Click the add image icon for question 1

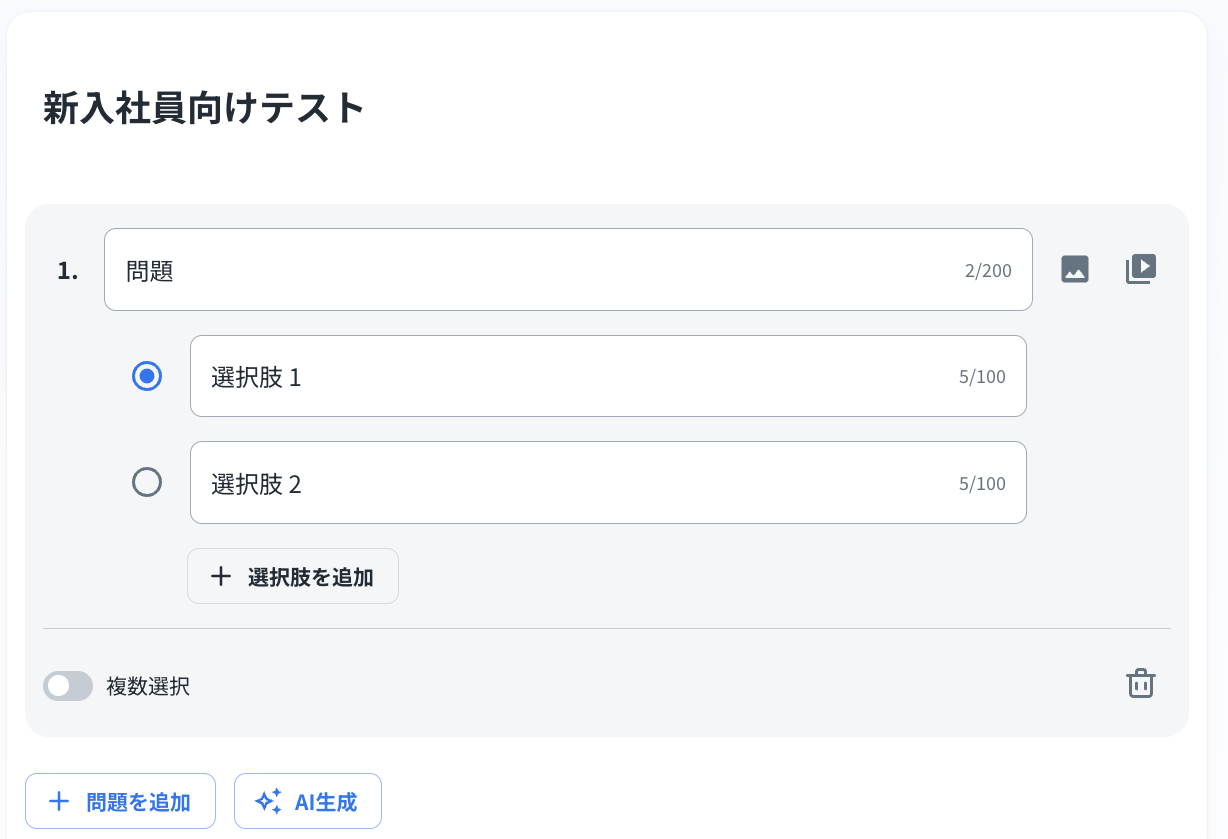pyautogui.click(x=1075, y=269)
